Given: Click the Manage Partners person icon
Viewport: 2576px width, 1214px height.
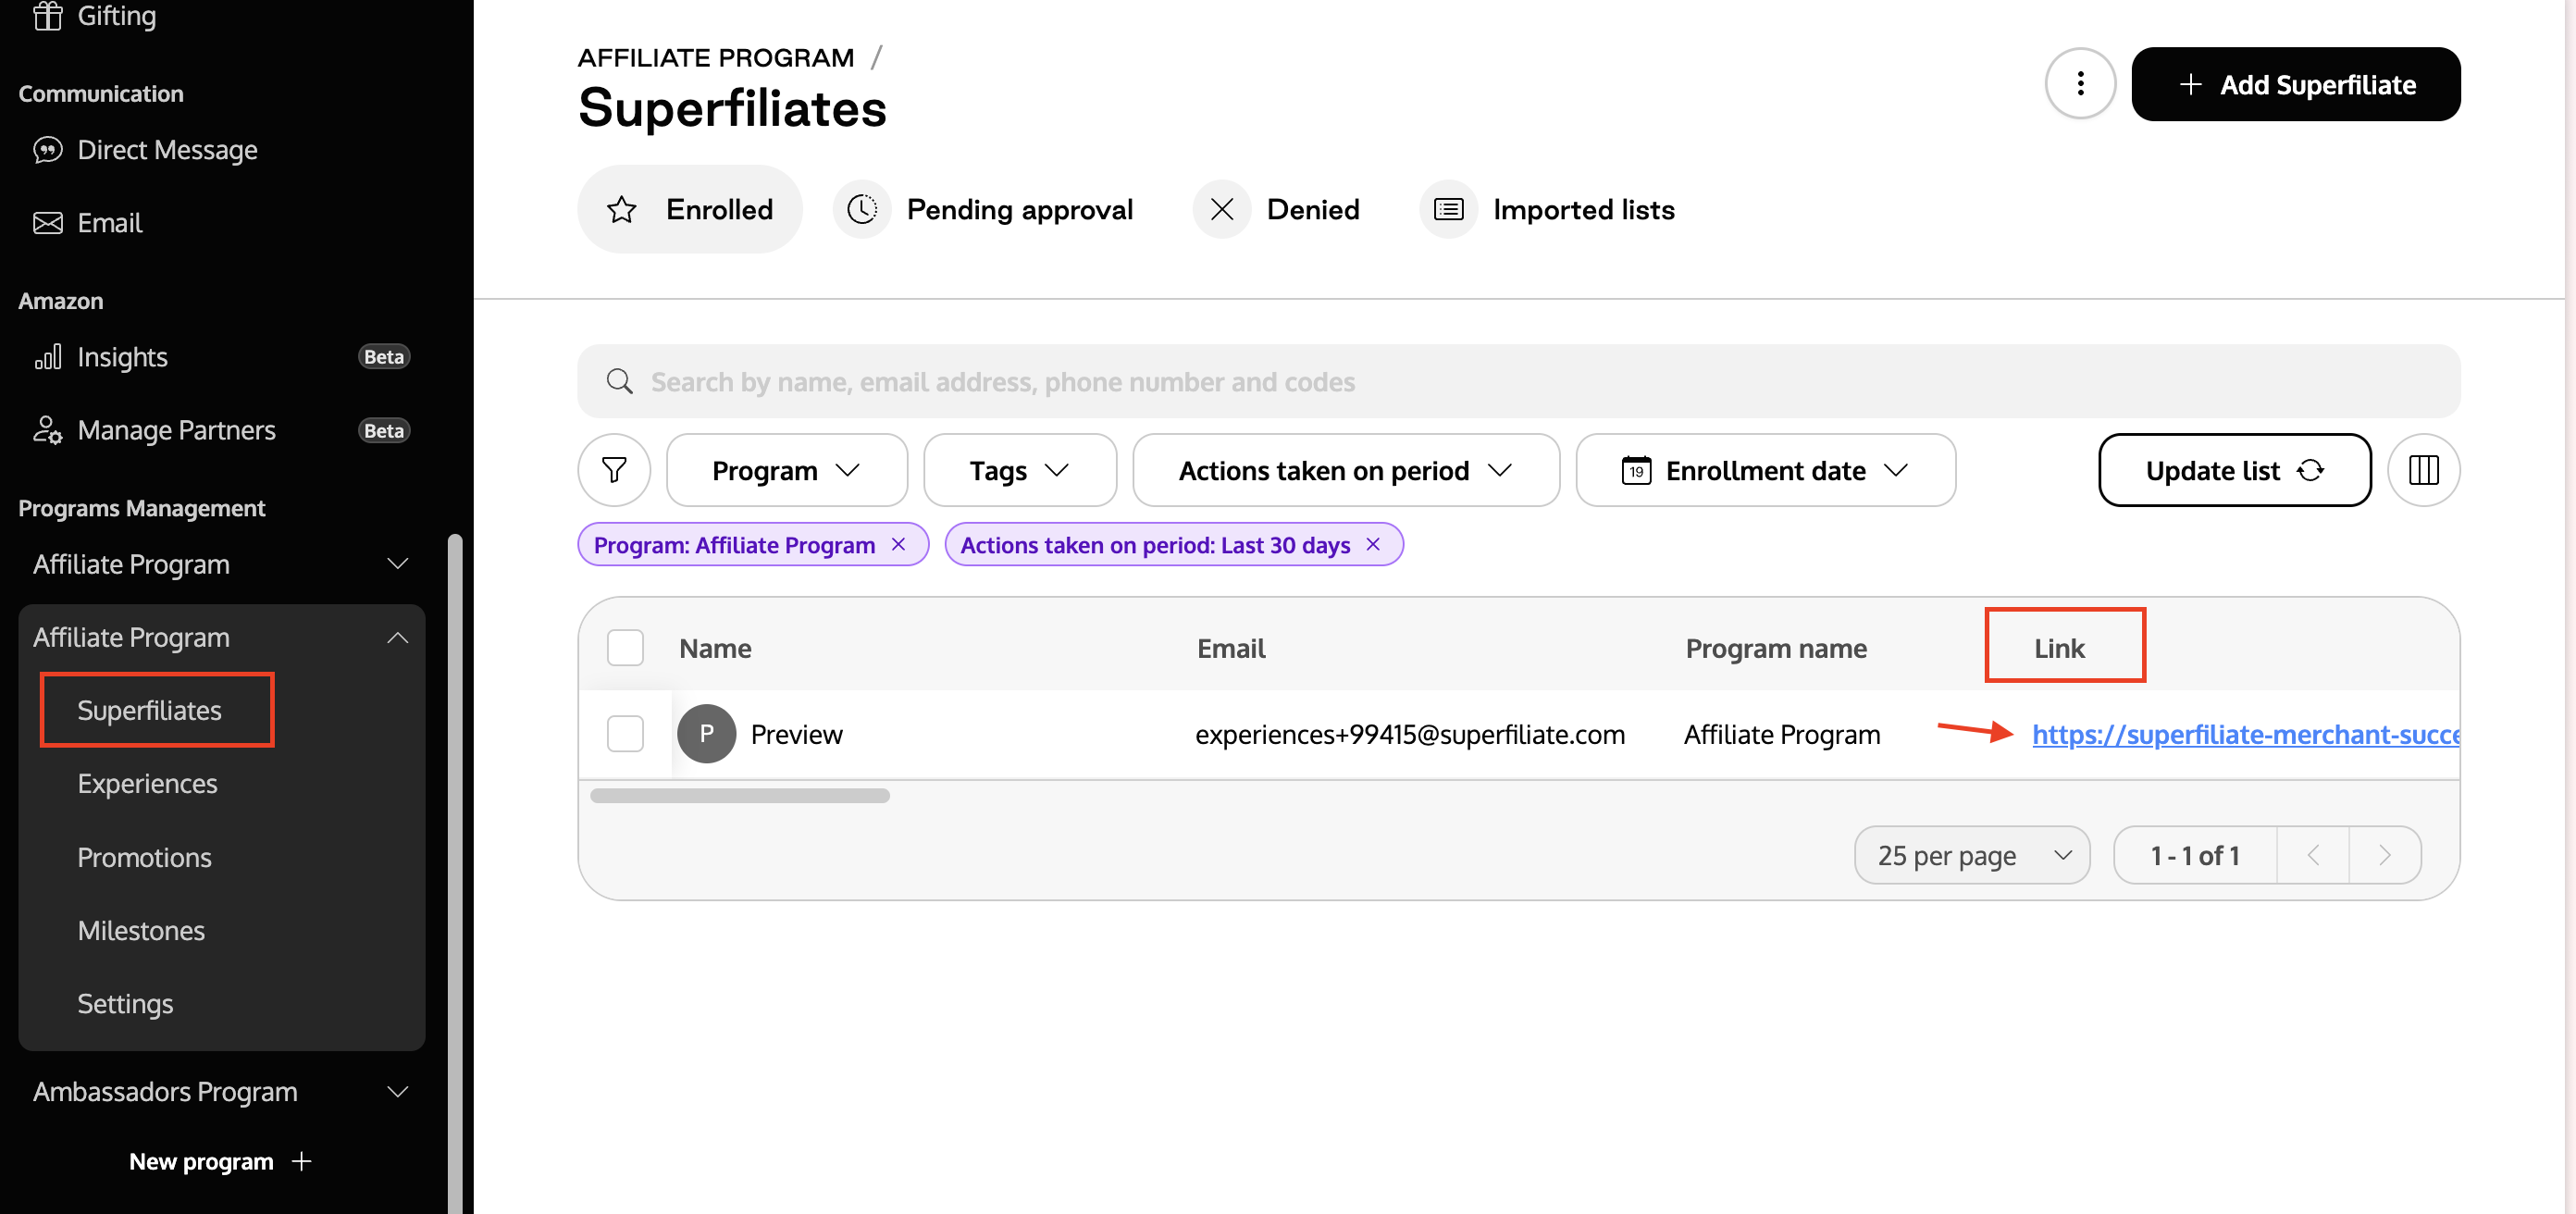Looking at the screenshot, I should [47, 430].
